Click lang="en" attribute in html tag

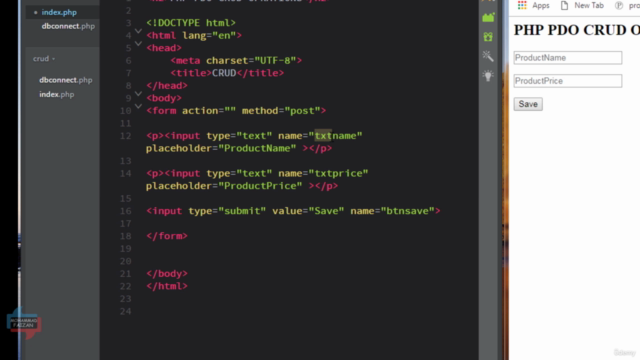209,36
